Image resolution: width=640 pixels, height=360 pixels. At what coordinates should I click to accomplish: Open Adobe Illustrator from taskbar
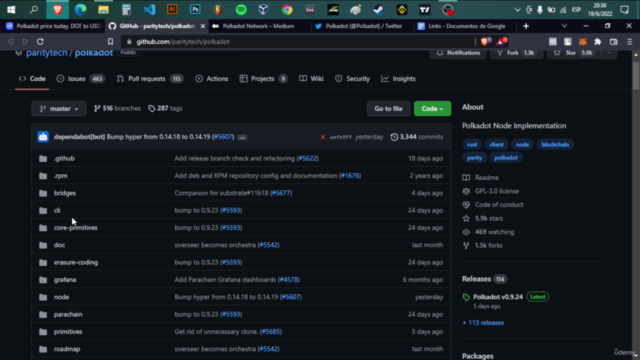[172, 9]
